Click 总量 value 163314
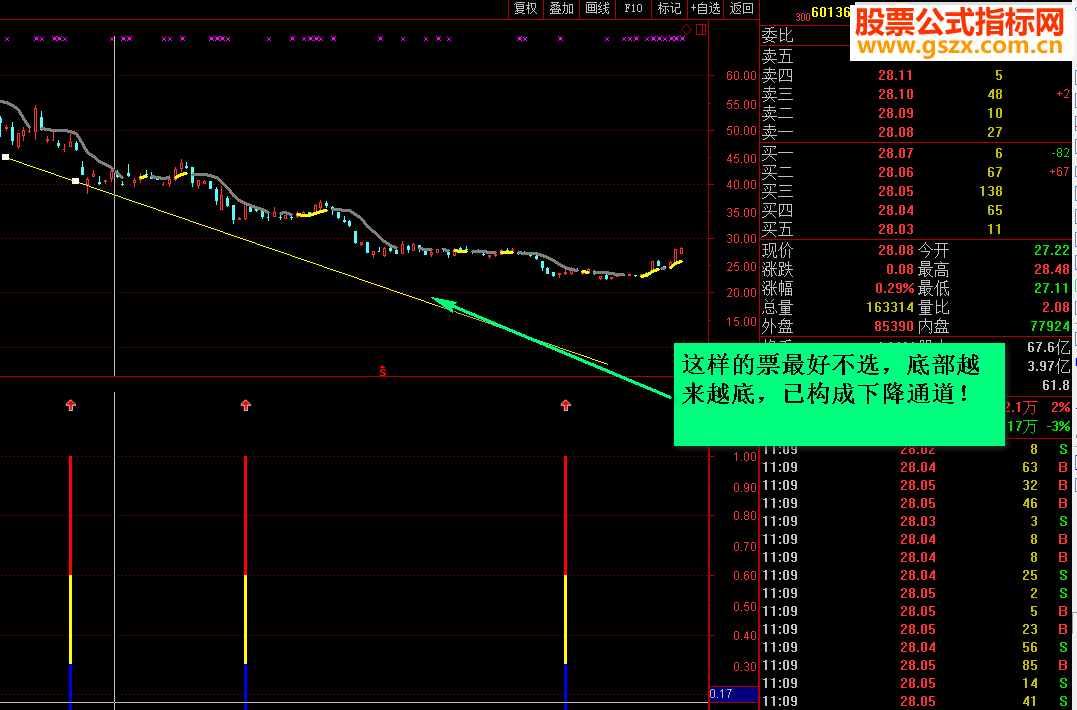The width and height of the screenshot is (1077, 710). pos(889,307)
